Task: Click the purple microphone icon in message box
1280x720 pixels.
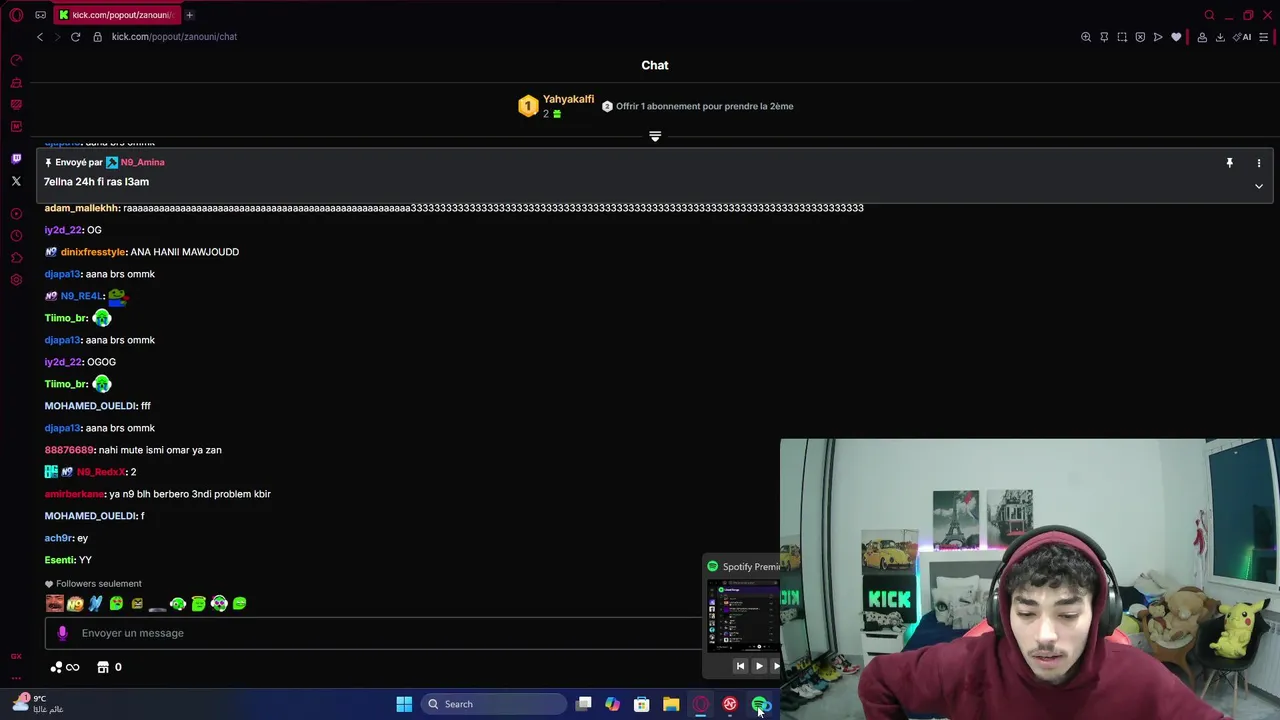Action: pyautogui.click(x=62, y=633)
